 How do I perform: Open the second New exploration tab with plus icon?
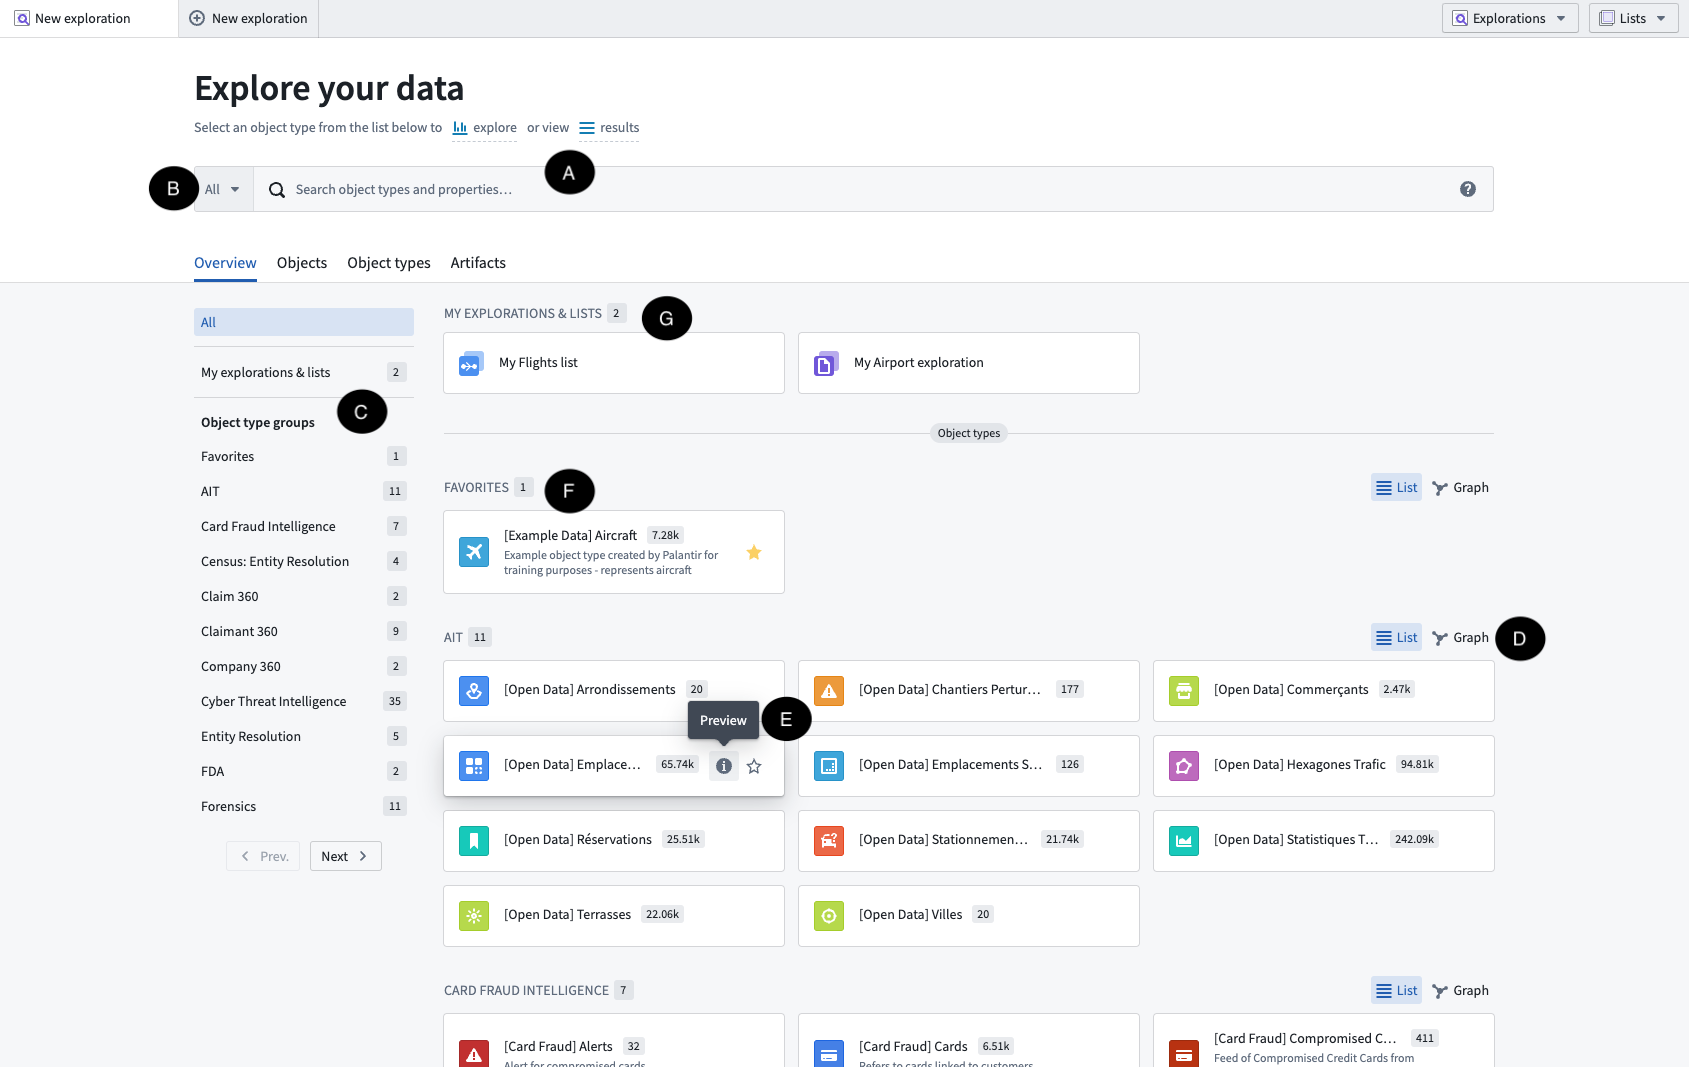click(248, 18)
